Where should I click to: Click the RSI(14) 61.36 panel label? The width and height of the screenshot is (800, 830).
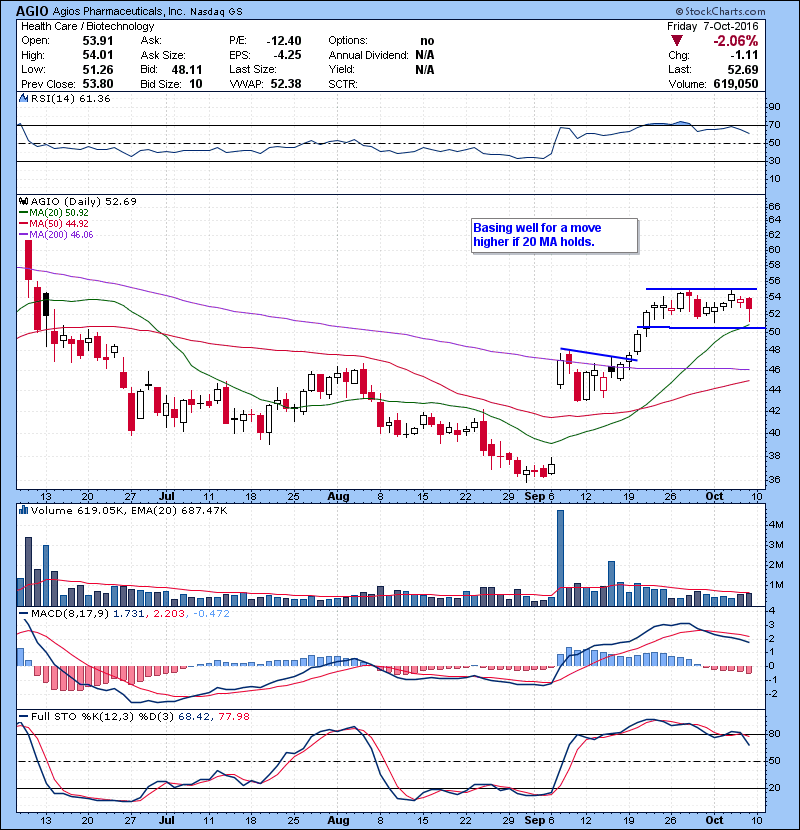tap(70, 98)
